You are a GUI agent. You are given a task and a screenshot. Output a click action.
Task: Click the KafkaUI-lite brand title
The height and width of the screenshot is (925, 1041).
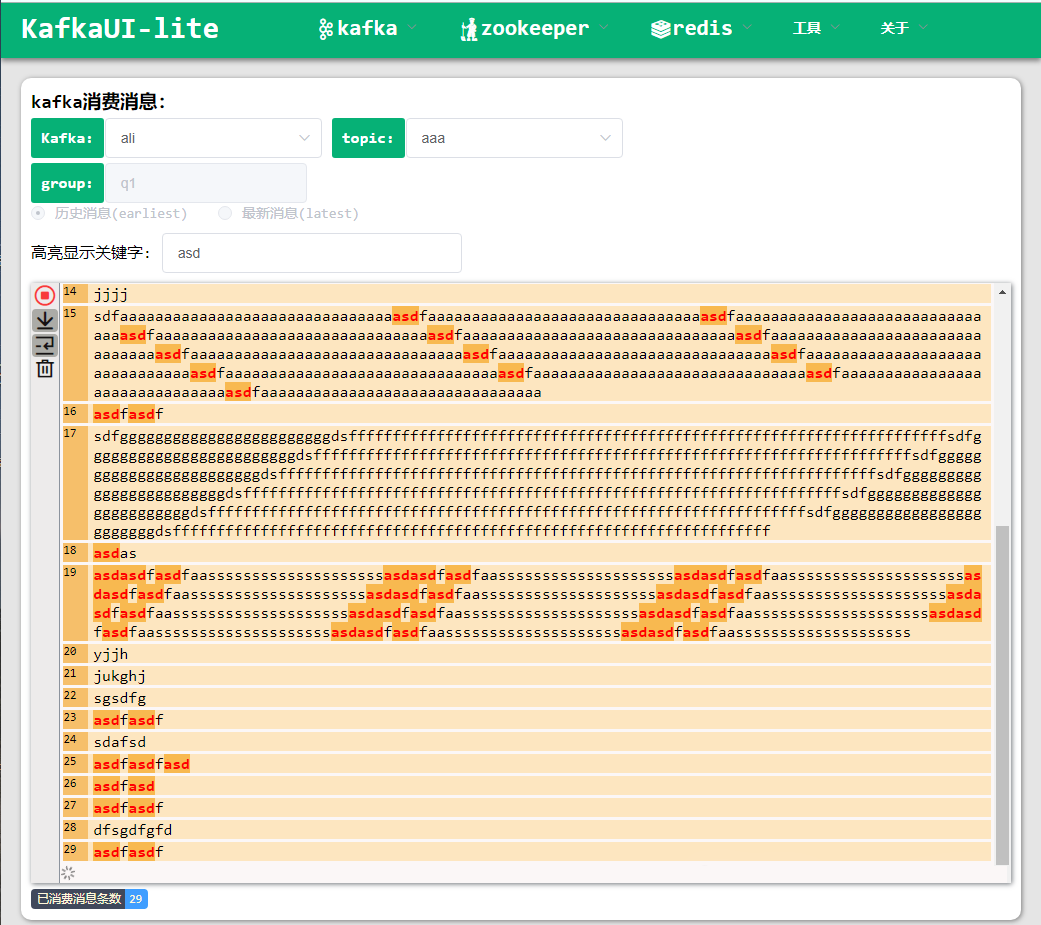point(120,28)
